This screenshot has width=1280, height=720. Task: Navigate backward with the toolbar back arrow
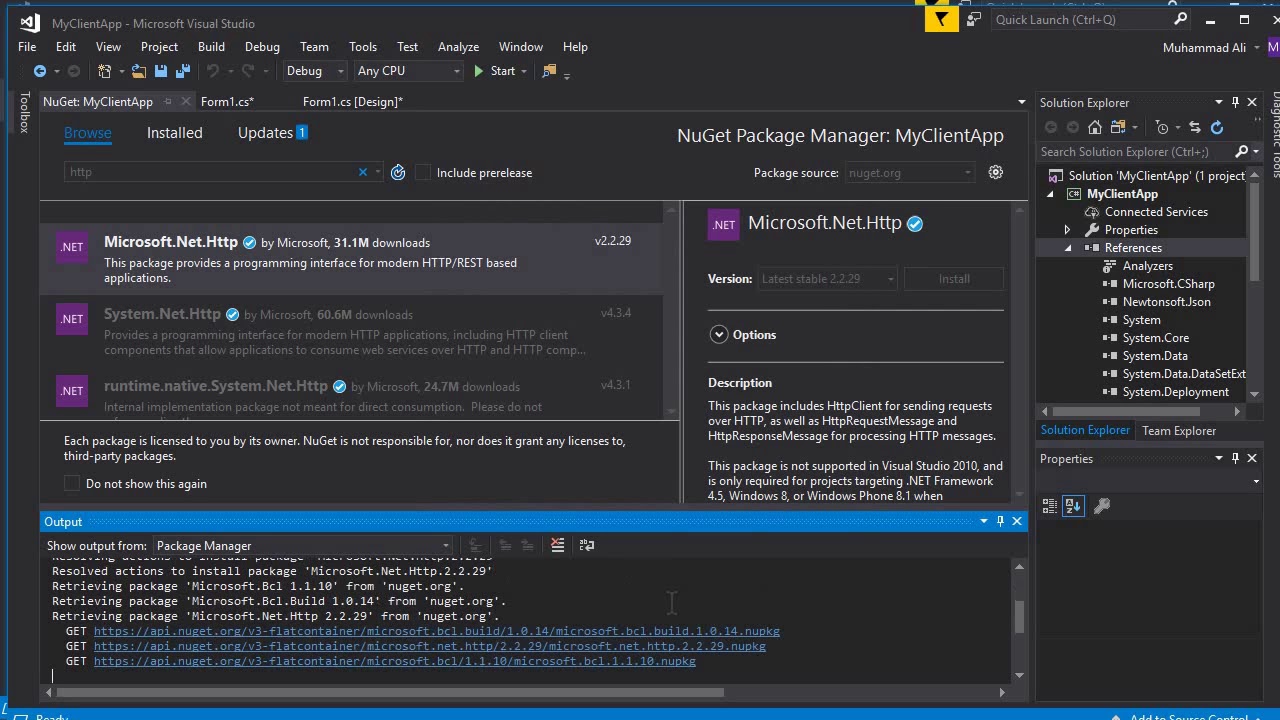pyautogui.click(x=40, y=71)
